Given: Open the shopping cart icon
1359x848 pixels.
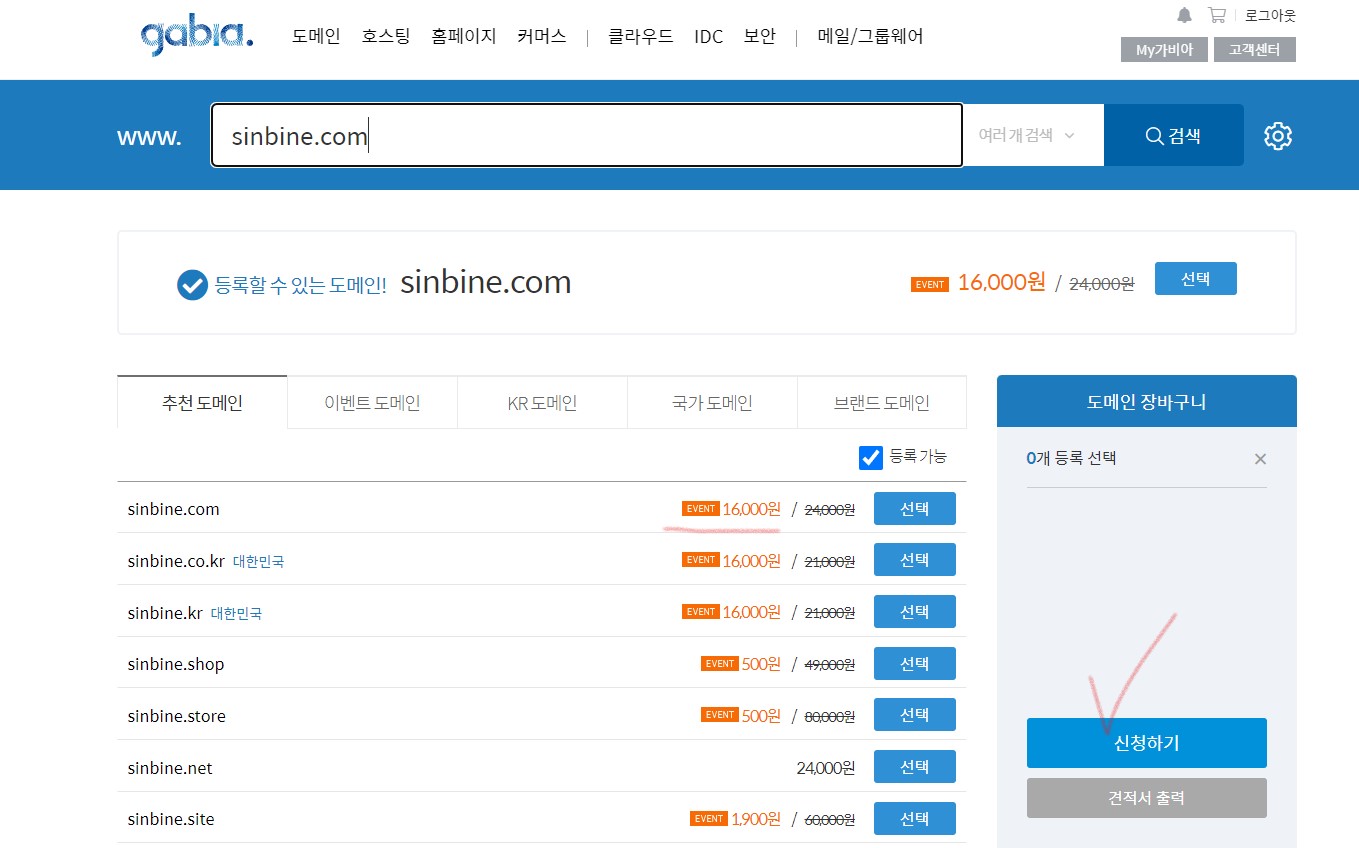Looking at the screenshot, I should click(x=1216, y=15).
